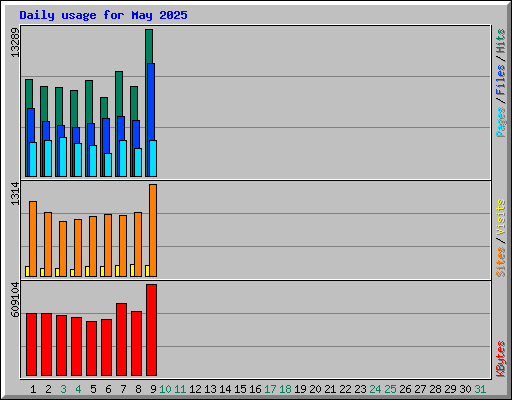Click the green Hits legend label
The height and width of the screenshot is (400, 512).
501,41
